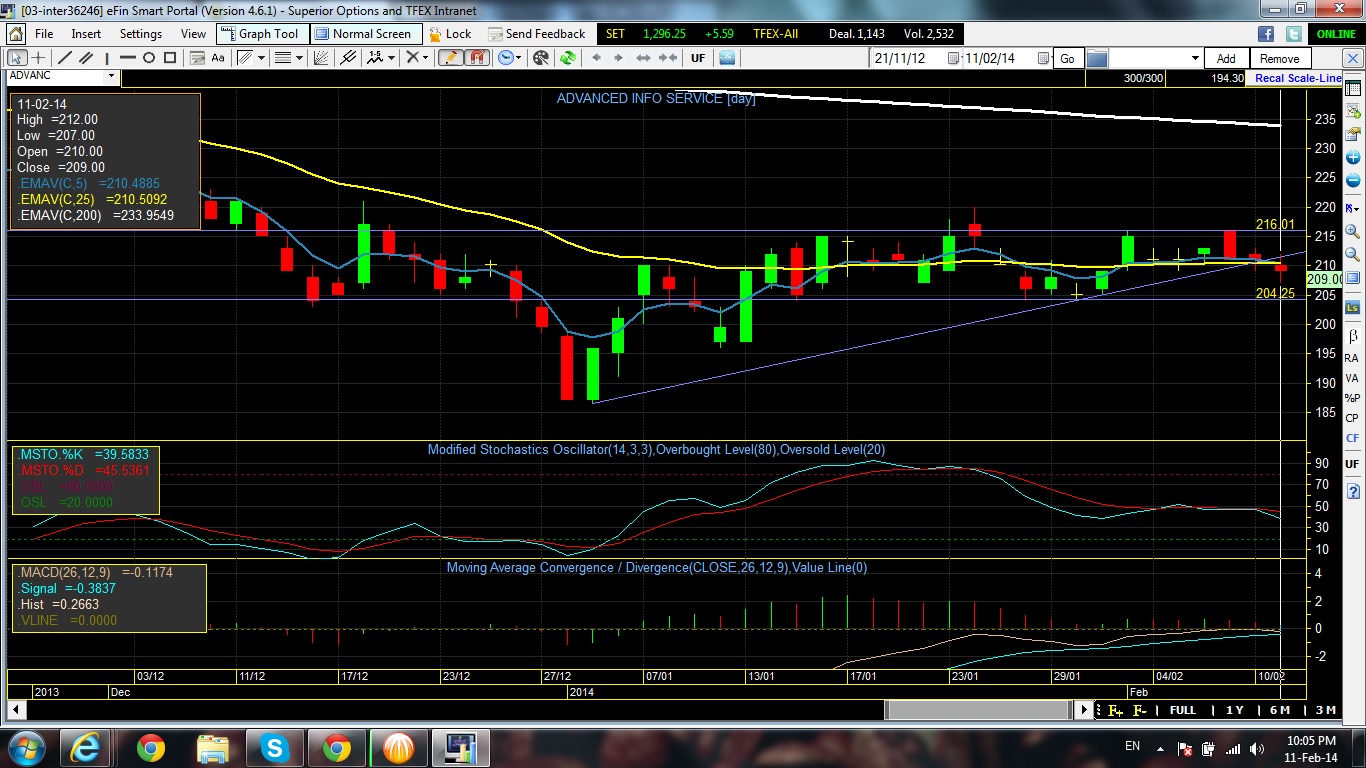Viewport: 1366px width, 768px height.
Task: Switch chart range to 6 M
Action: (1280, 710)
